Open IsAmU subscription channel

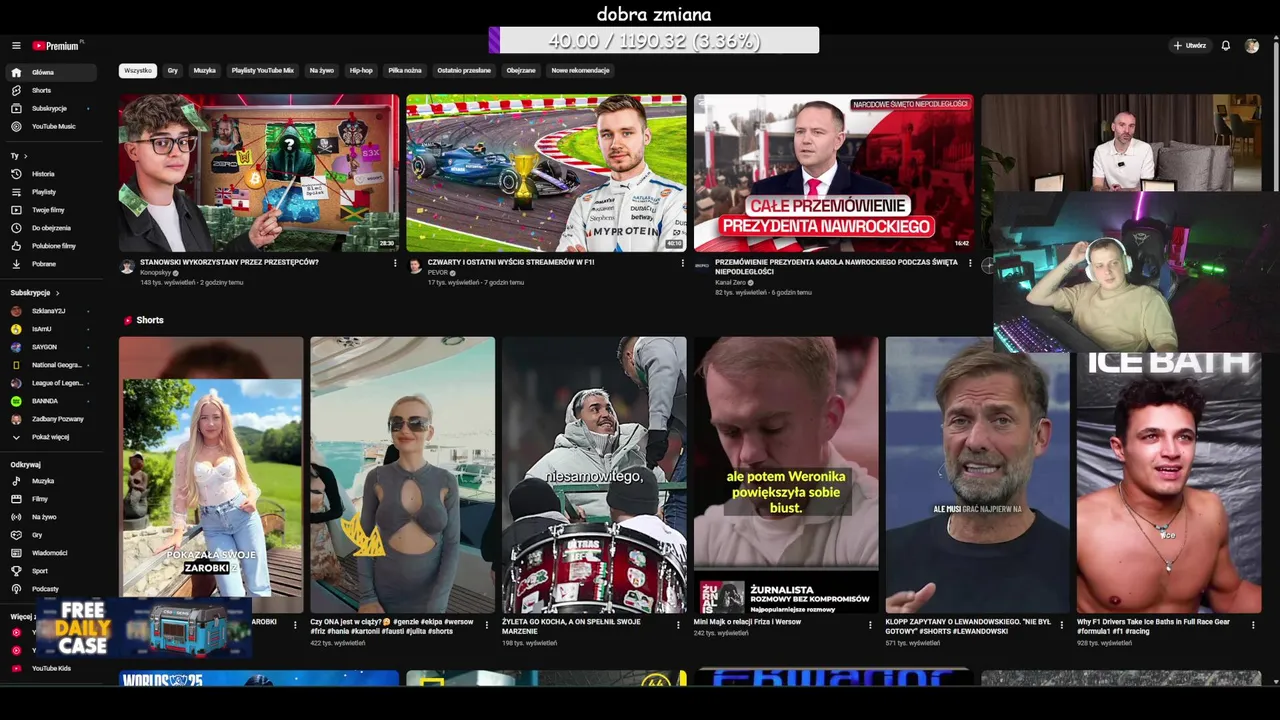pos(50,329)
